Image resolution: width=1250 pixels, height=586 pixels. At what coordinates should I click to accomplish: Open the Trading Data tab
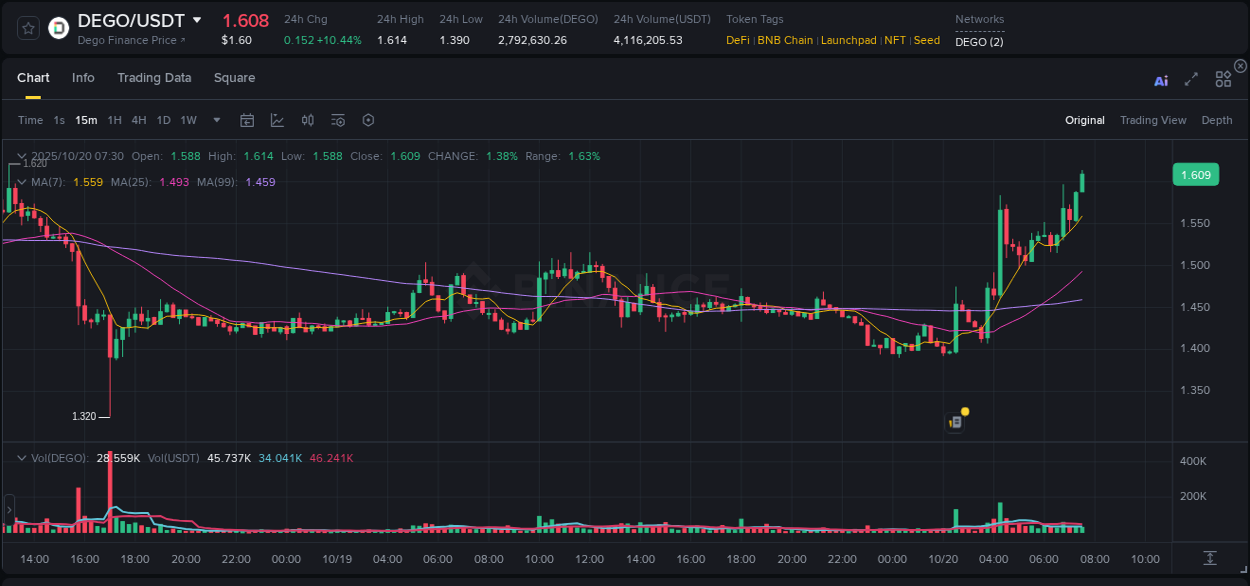click(154, 77)
